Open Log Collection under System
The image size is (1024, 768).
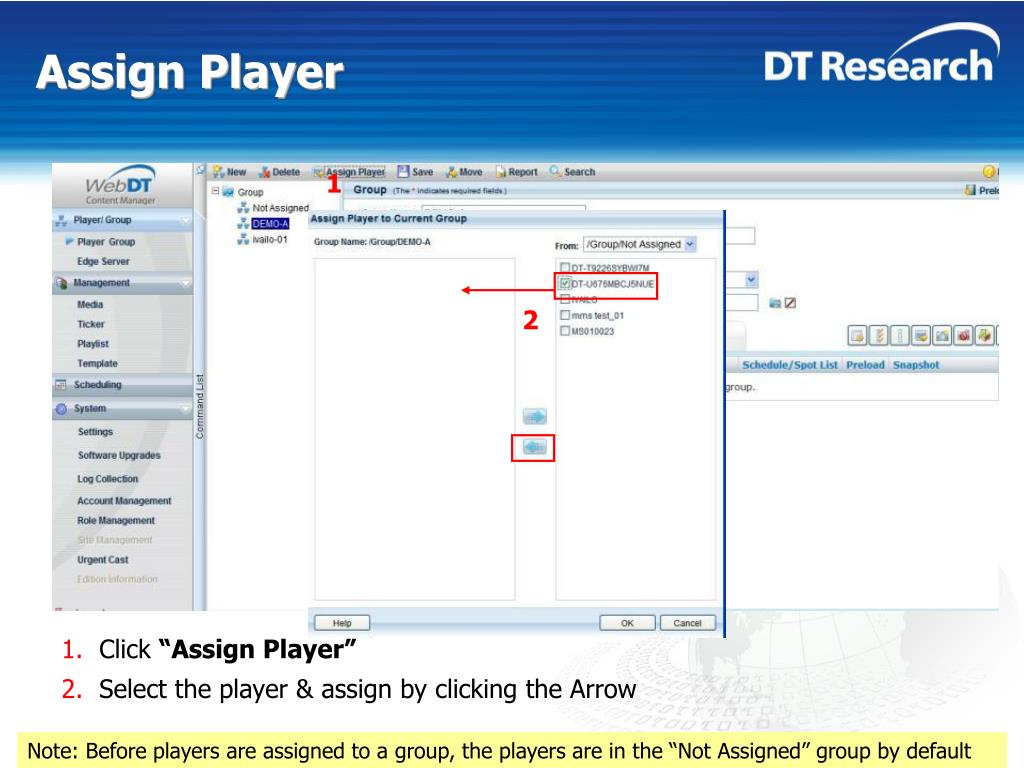tap(108, 479)
